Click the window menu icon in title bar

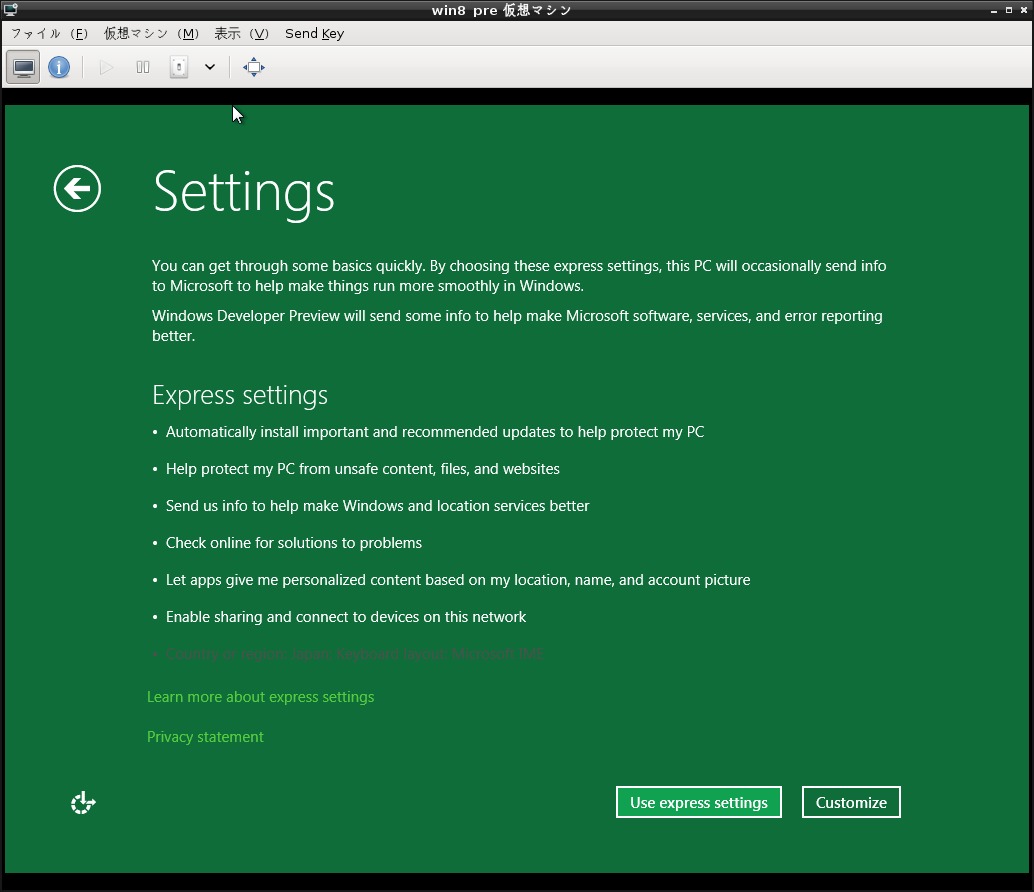click(11, 10)
